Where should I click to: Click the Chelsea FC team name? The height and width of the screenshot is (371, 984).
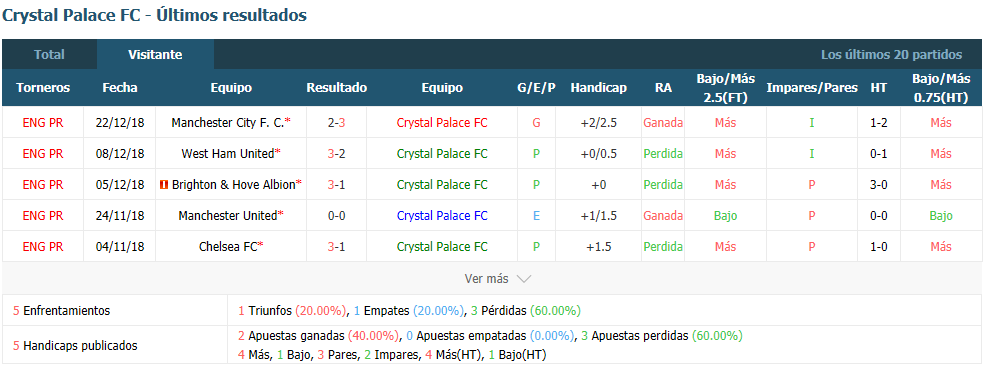tap(228, 247)
